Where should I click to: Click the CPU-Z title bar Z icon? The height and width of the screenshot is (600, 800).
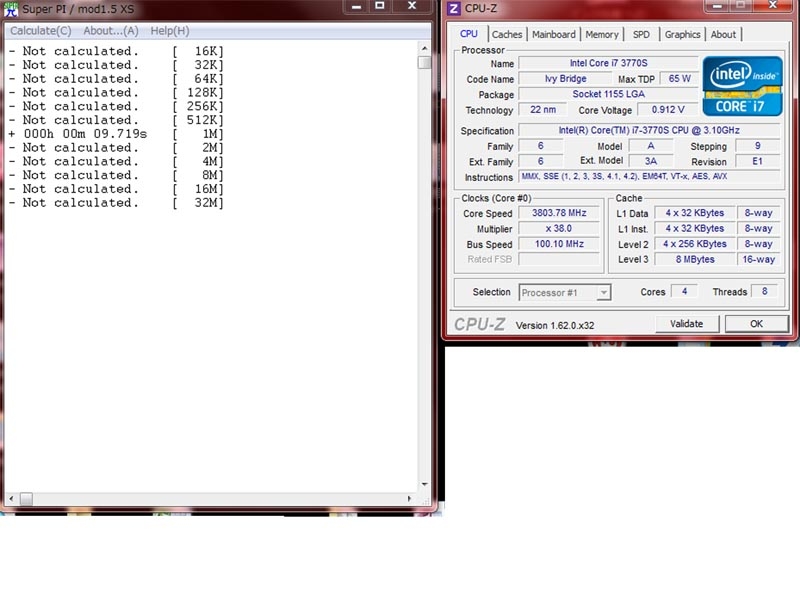pos(454,9)
